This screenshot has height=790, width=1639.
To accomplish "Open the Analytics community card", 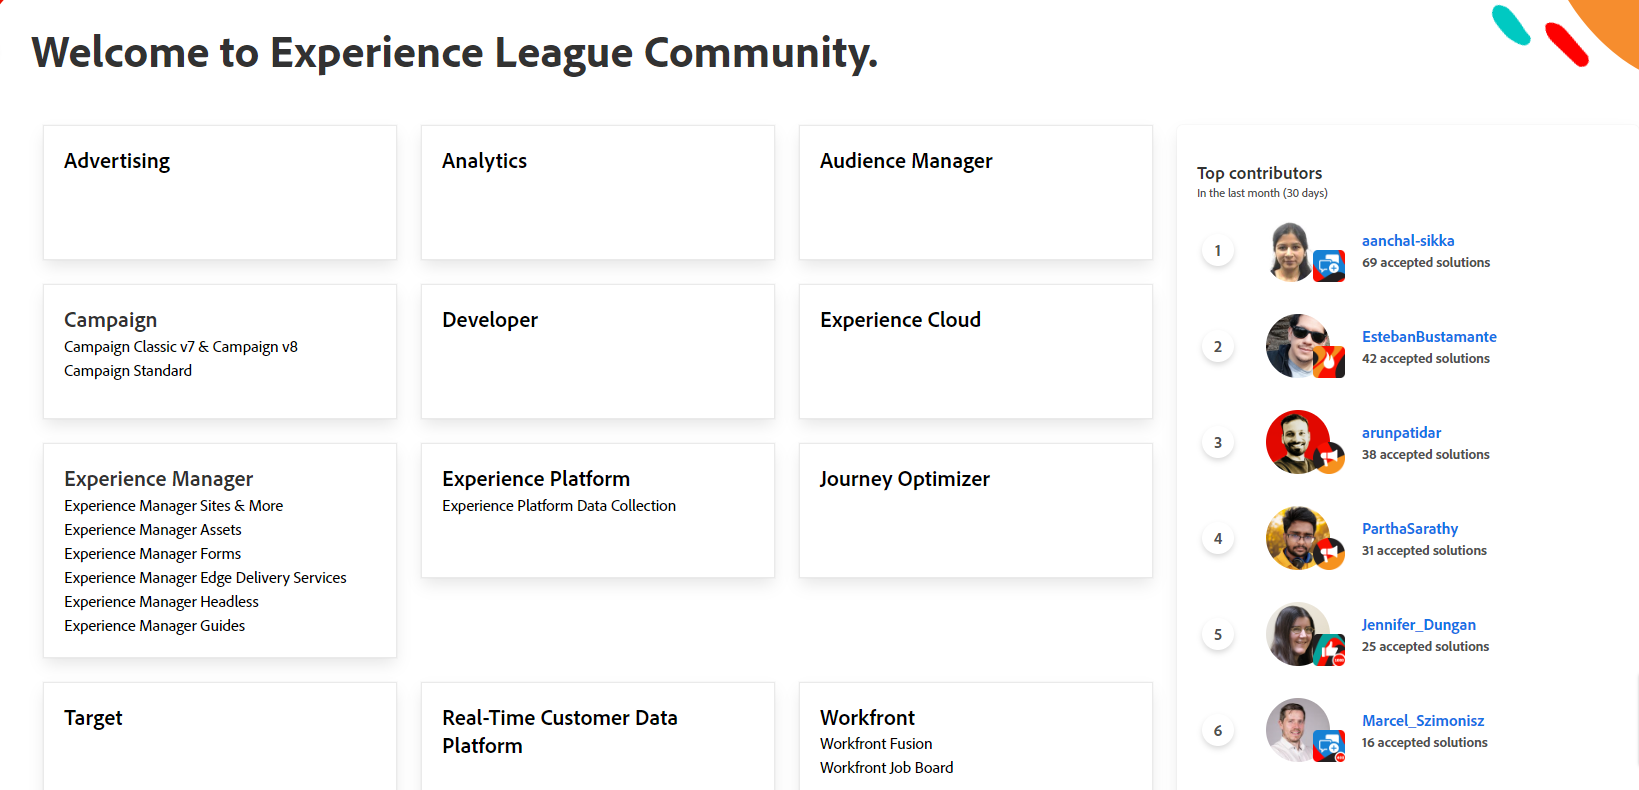I will click(598, 192).
